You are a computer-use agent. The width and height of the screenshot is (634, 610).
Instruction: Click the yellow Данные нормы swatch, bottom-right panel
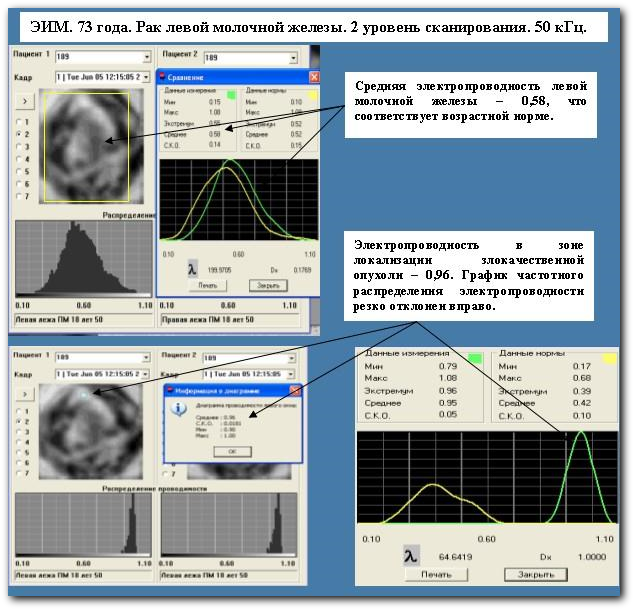pyautogui.click(x=610, y=357)
